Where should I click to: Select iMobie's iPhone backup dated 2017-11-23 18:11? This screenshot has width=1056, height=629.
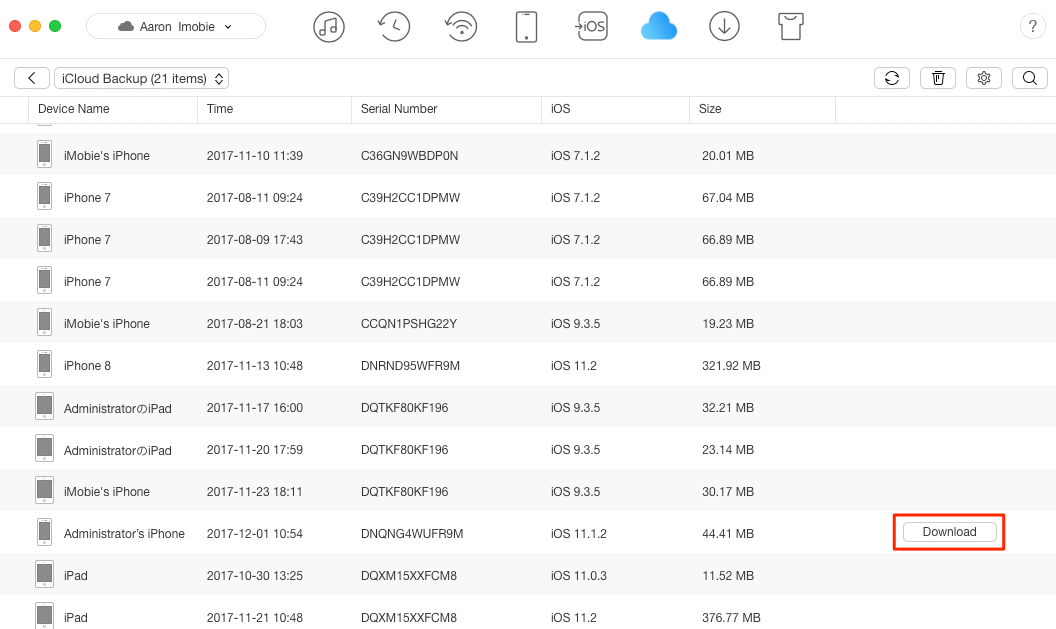[x=528, y=492]
